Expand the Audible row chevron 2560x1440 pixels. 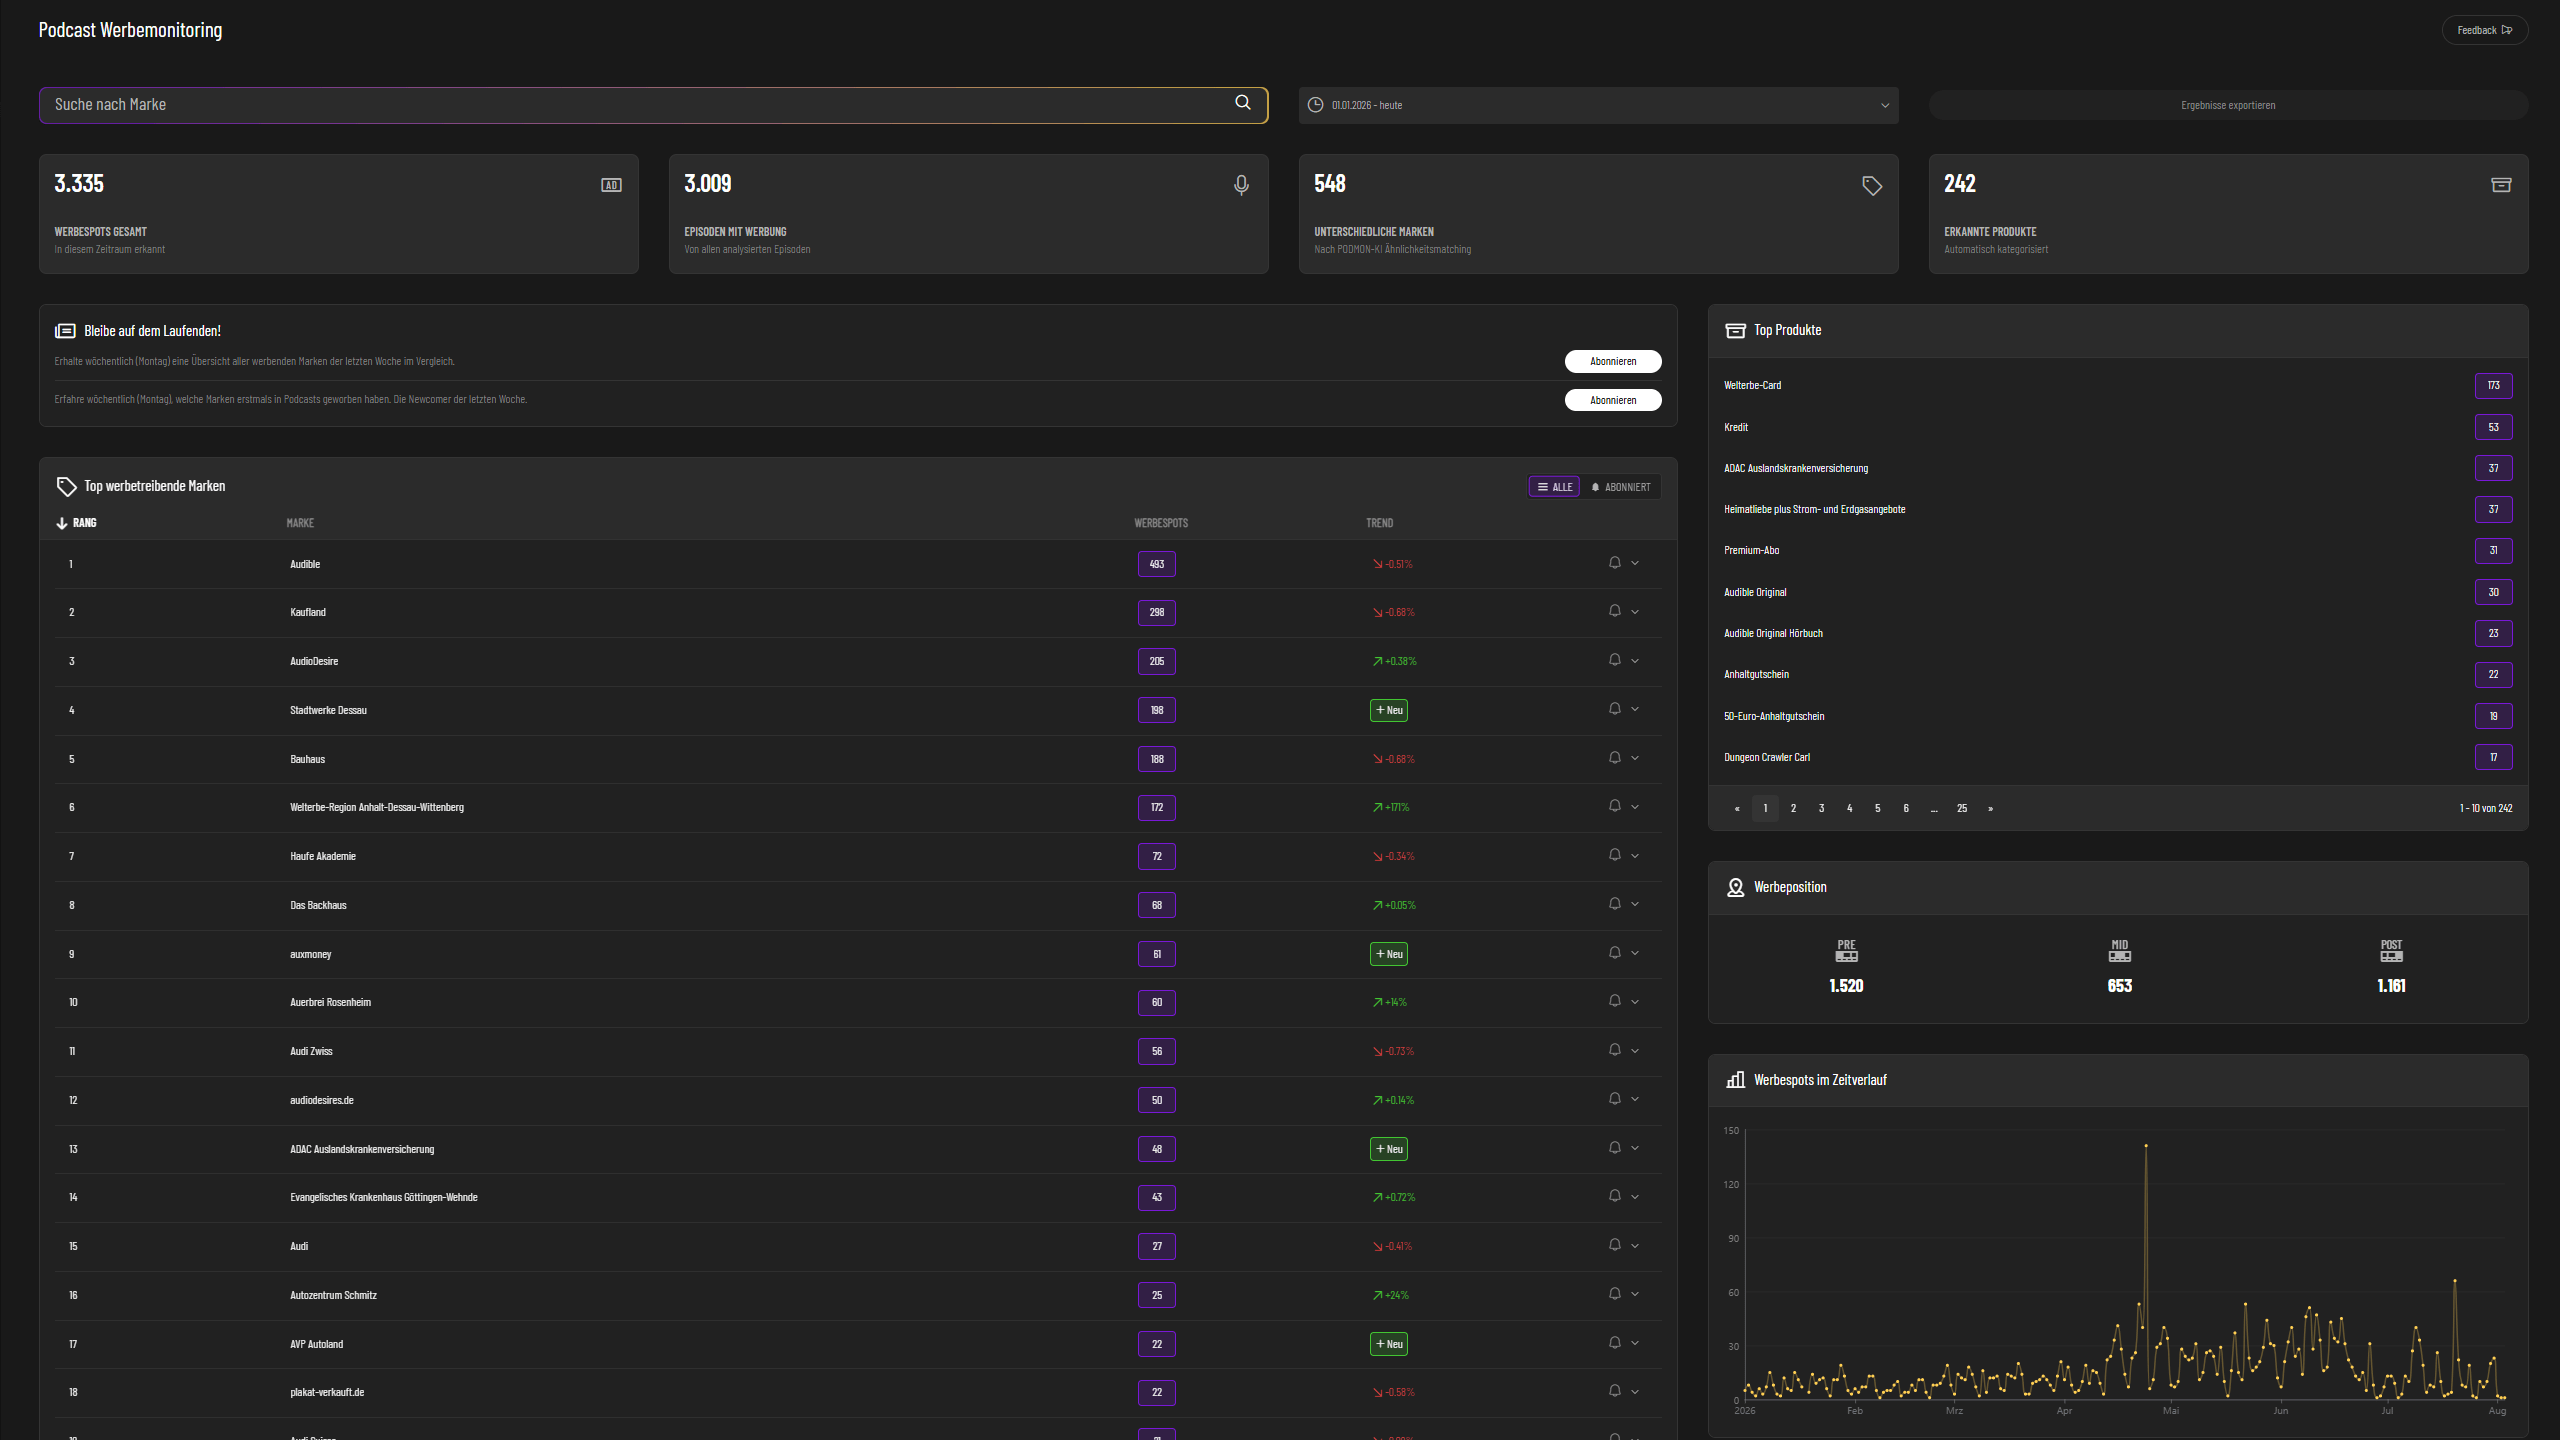1635,563
